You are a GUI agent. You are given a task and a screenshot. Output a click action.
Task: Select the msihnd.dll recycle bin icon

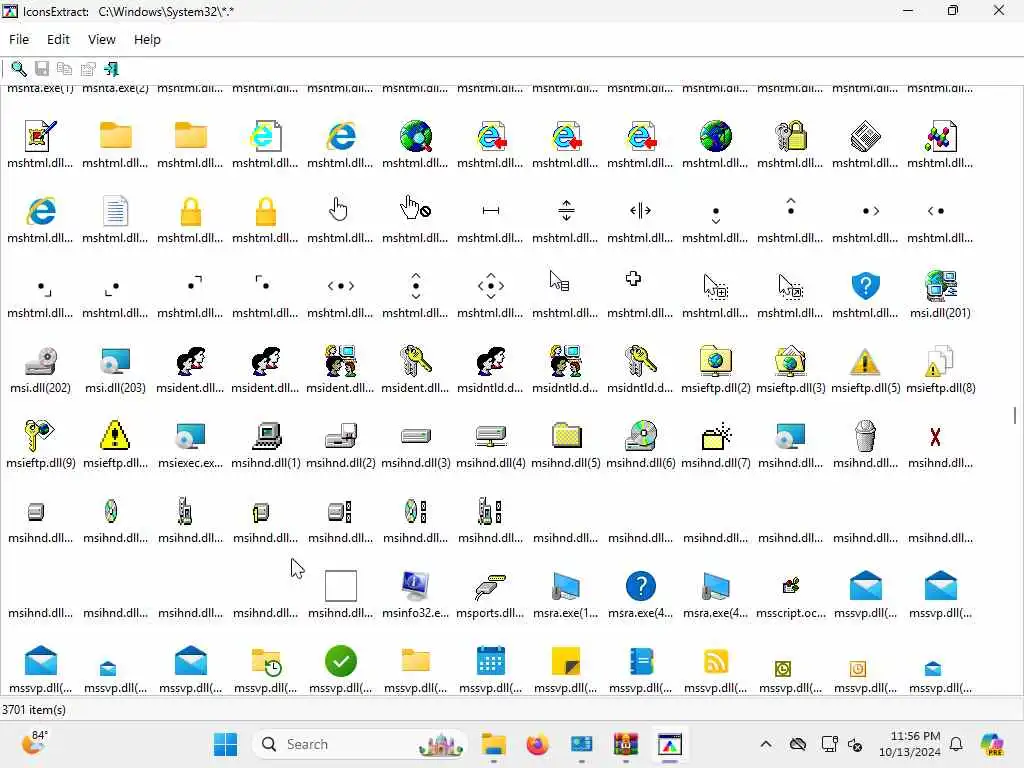click(865, 436)
